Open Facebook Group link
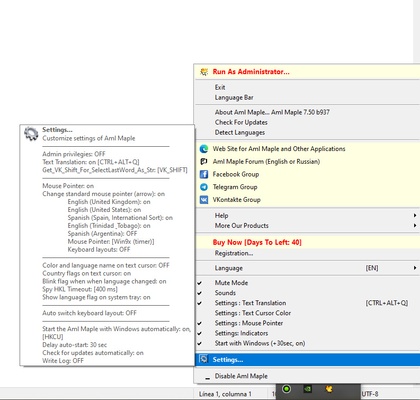 click(236, 174)
